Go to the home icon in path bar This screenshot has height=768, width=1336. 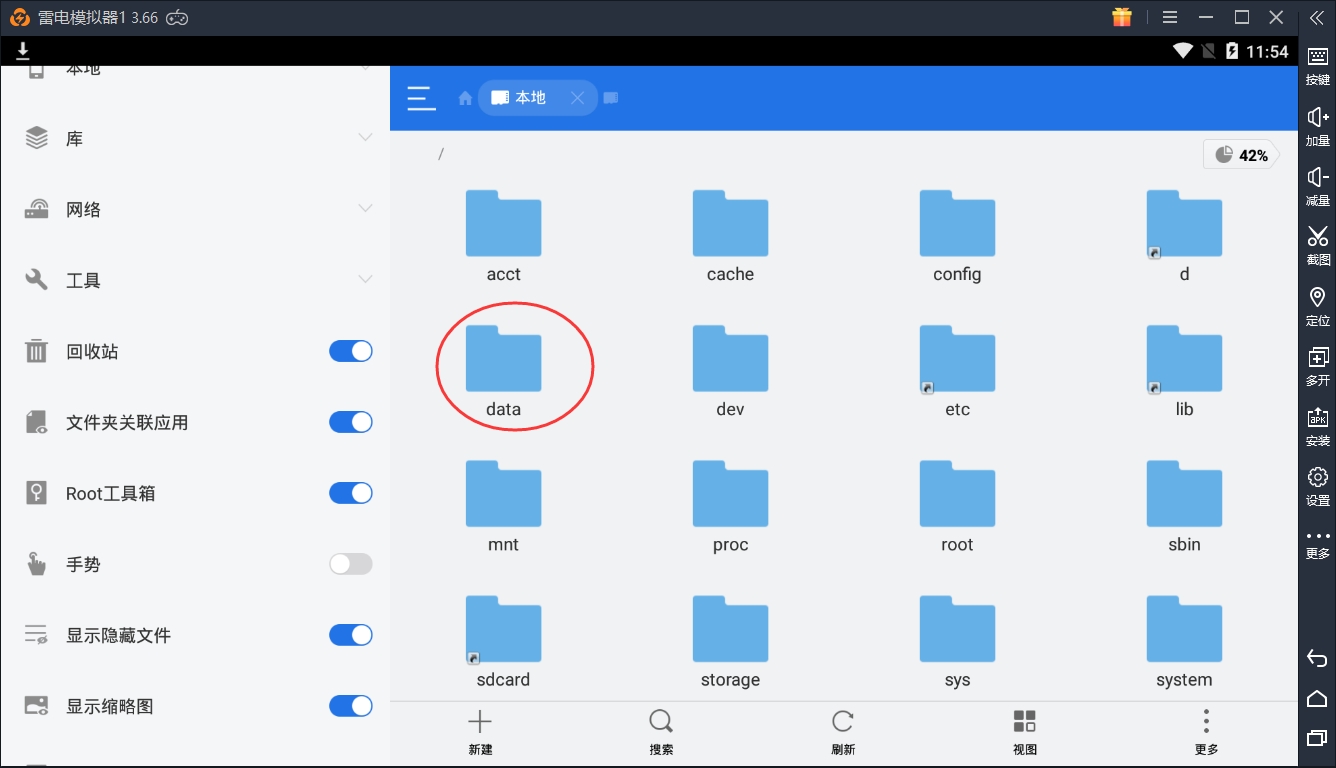tap(465, 98)
